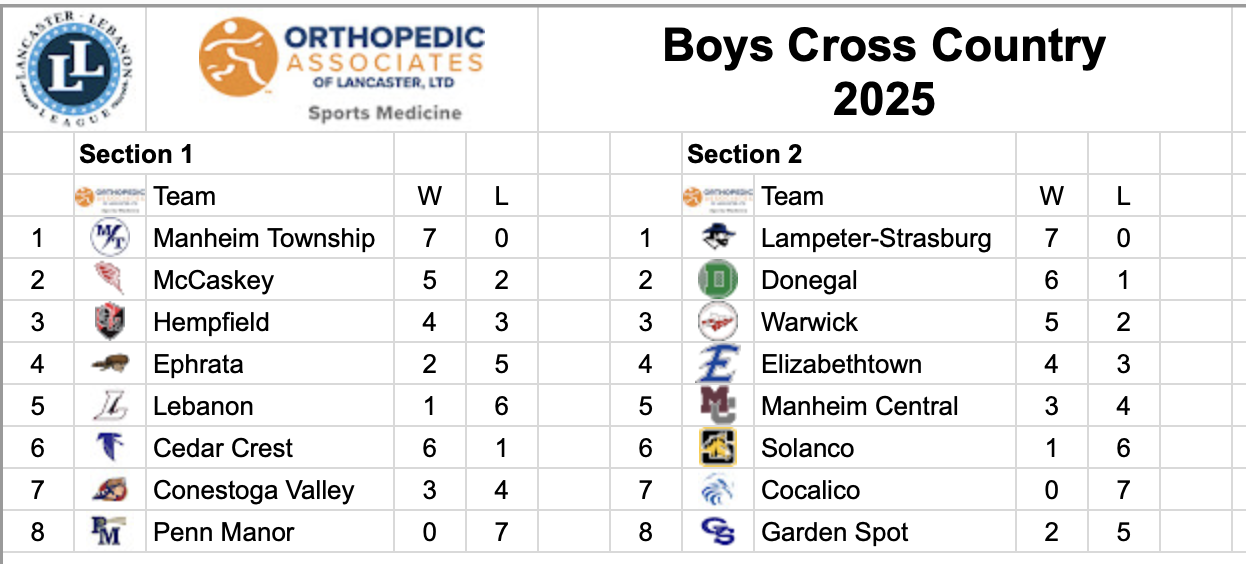Screen dimensions: 1246x564
Task: Select the Boys Cross Country 2025 title
Action: (884, 72)
